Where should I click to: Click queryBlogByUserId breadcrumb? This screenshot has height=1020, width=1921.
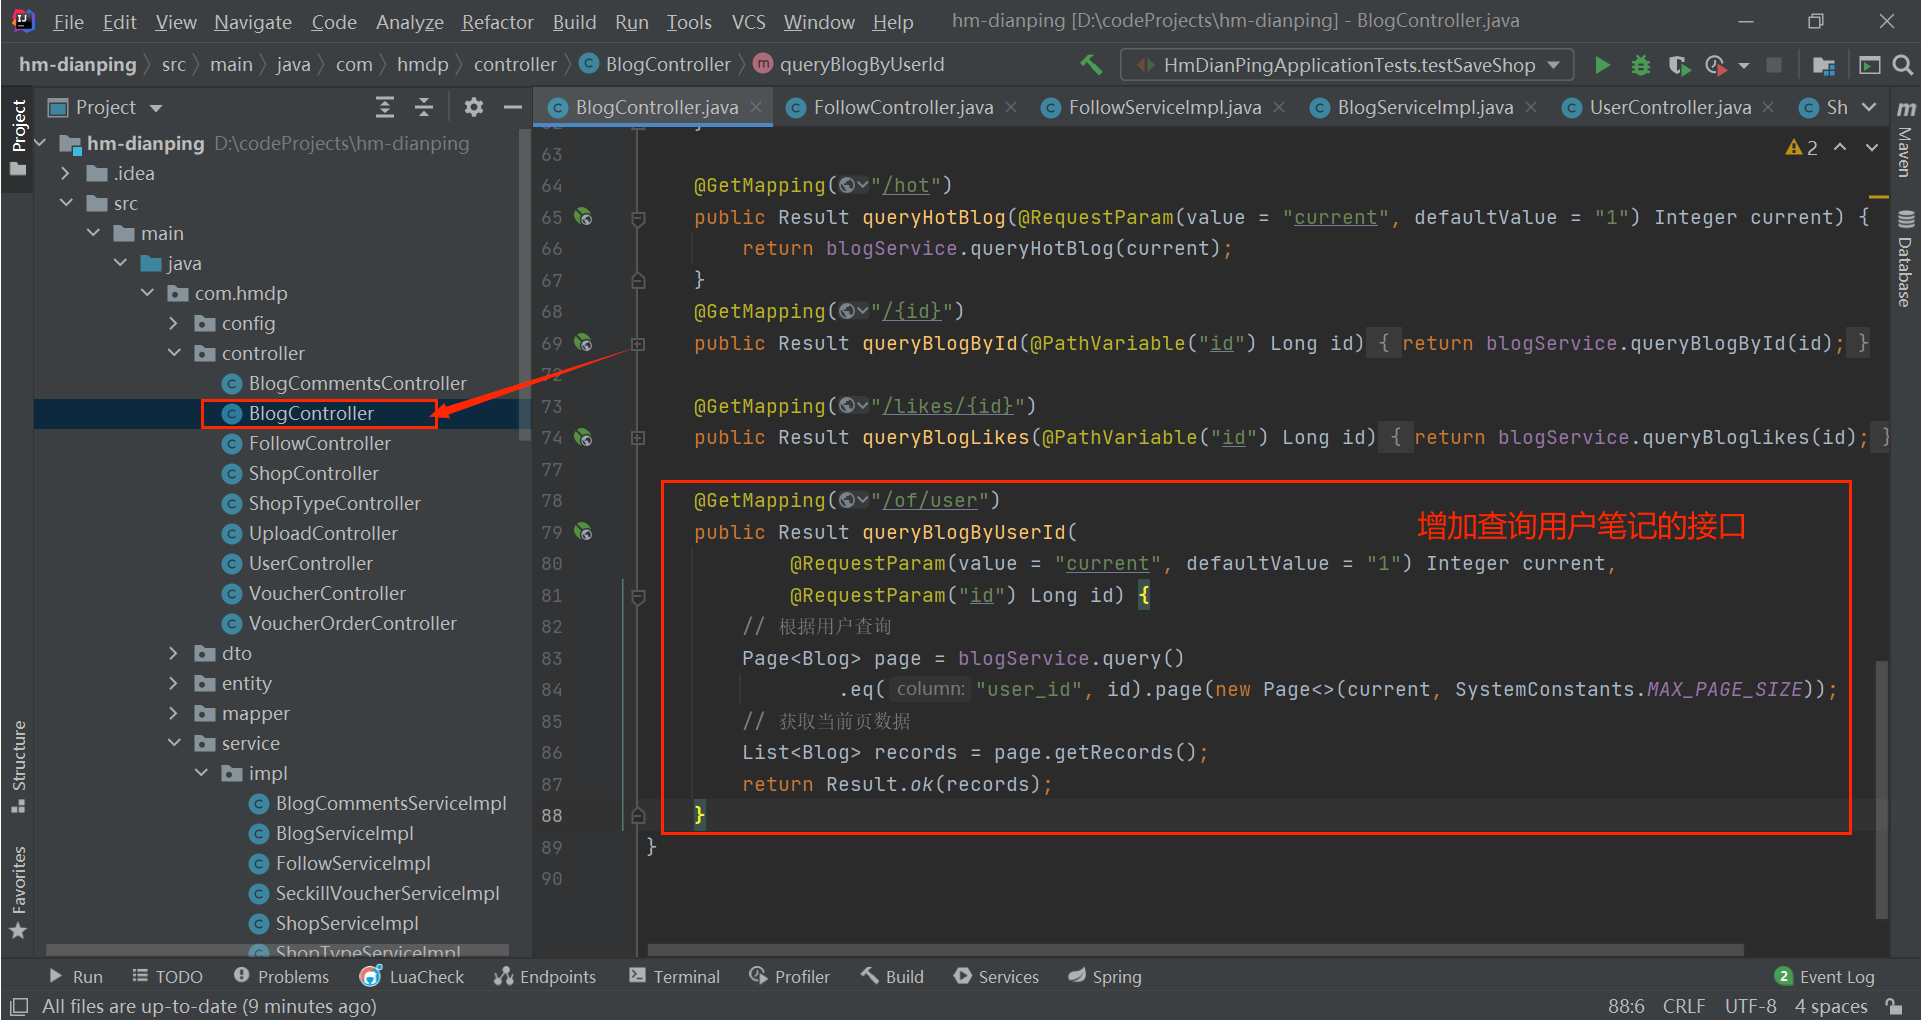(849, 64)
